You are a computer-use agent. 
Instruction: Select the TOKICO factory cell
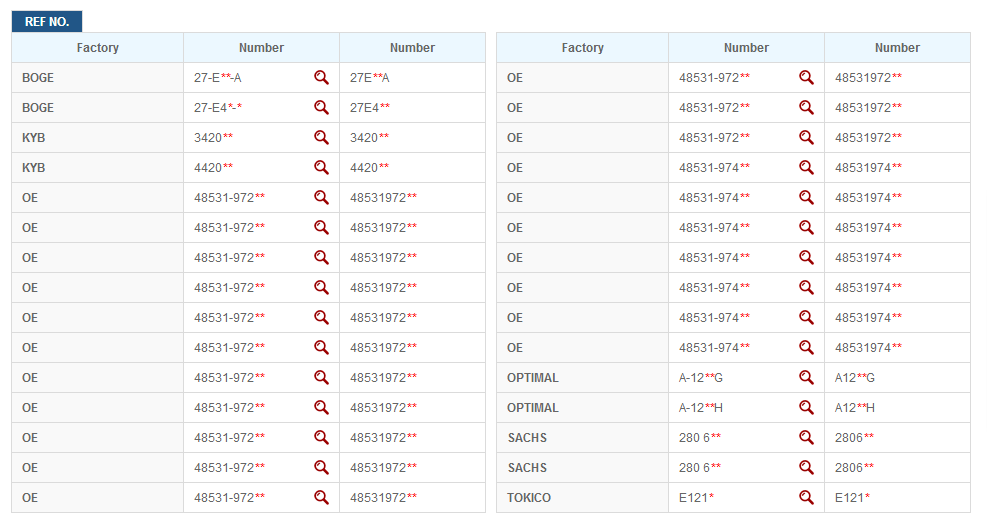pyautogui.click(x=528, y=497)
